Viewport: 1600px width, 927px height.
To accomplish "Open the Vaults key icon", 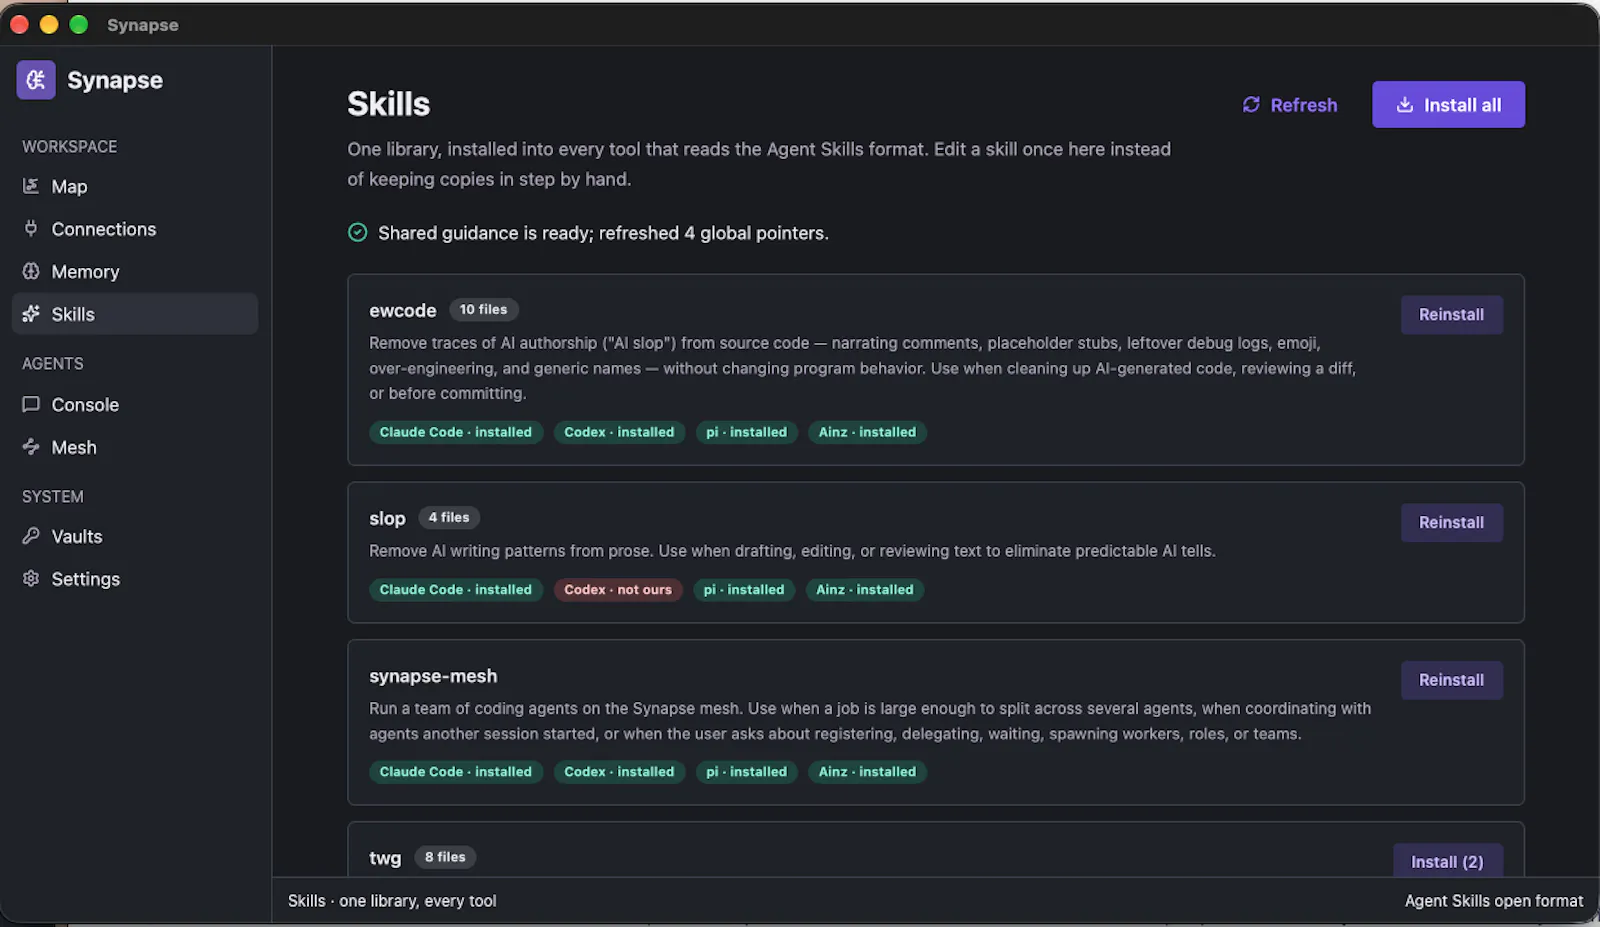I will (31, 536).
